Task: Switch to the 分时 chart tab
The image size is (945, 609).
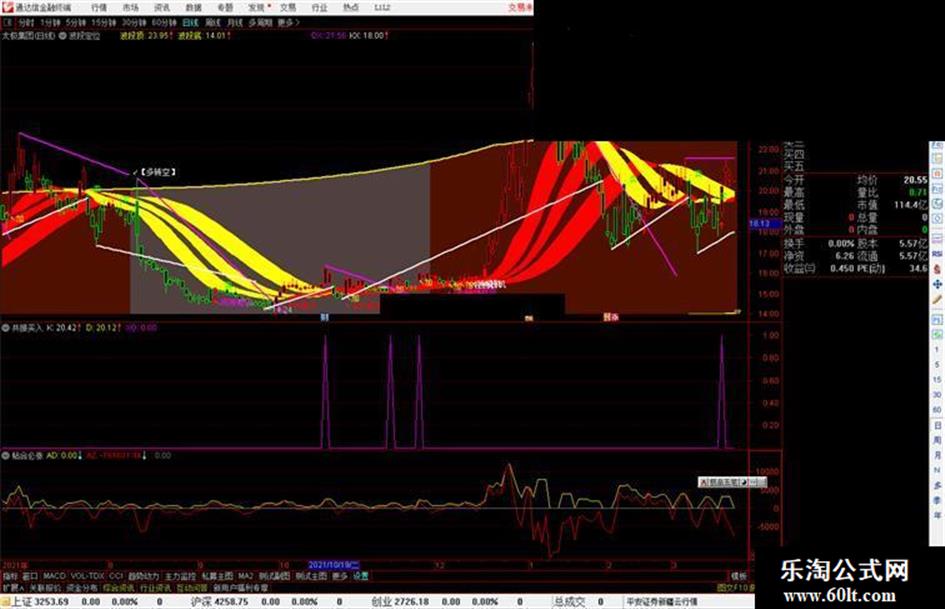Action: 26,22
